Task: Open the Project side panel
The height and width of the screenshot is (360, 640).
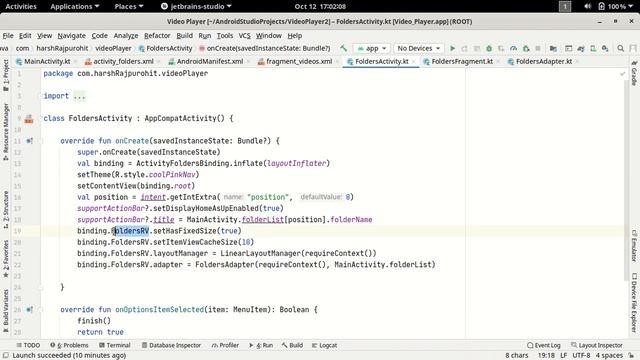Action: [x=6, y=76]
